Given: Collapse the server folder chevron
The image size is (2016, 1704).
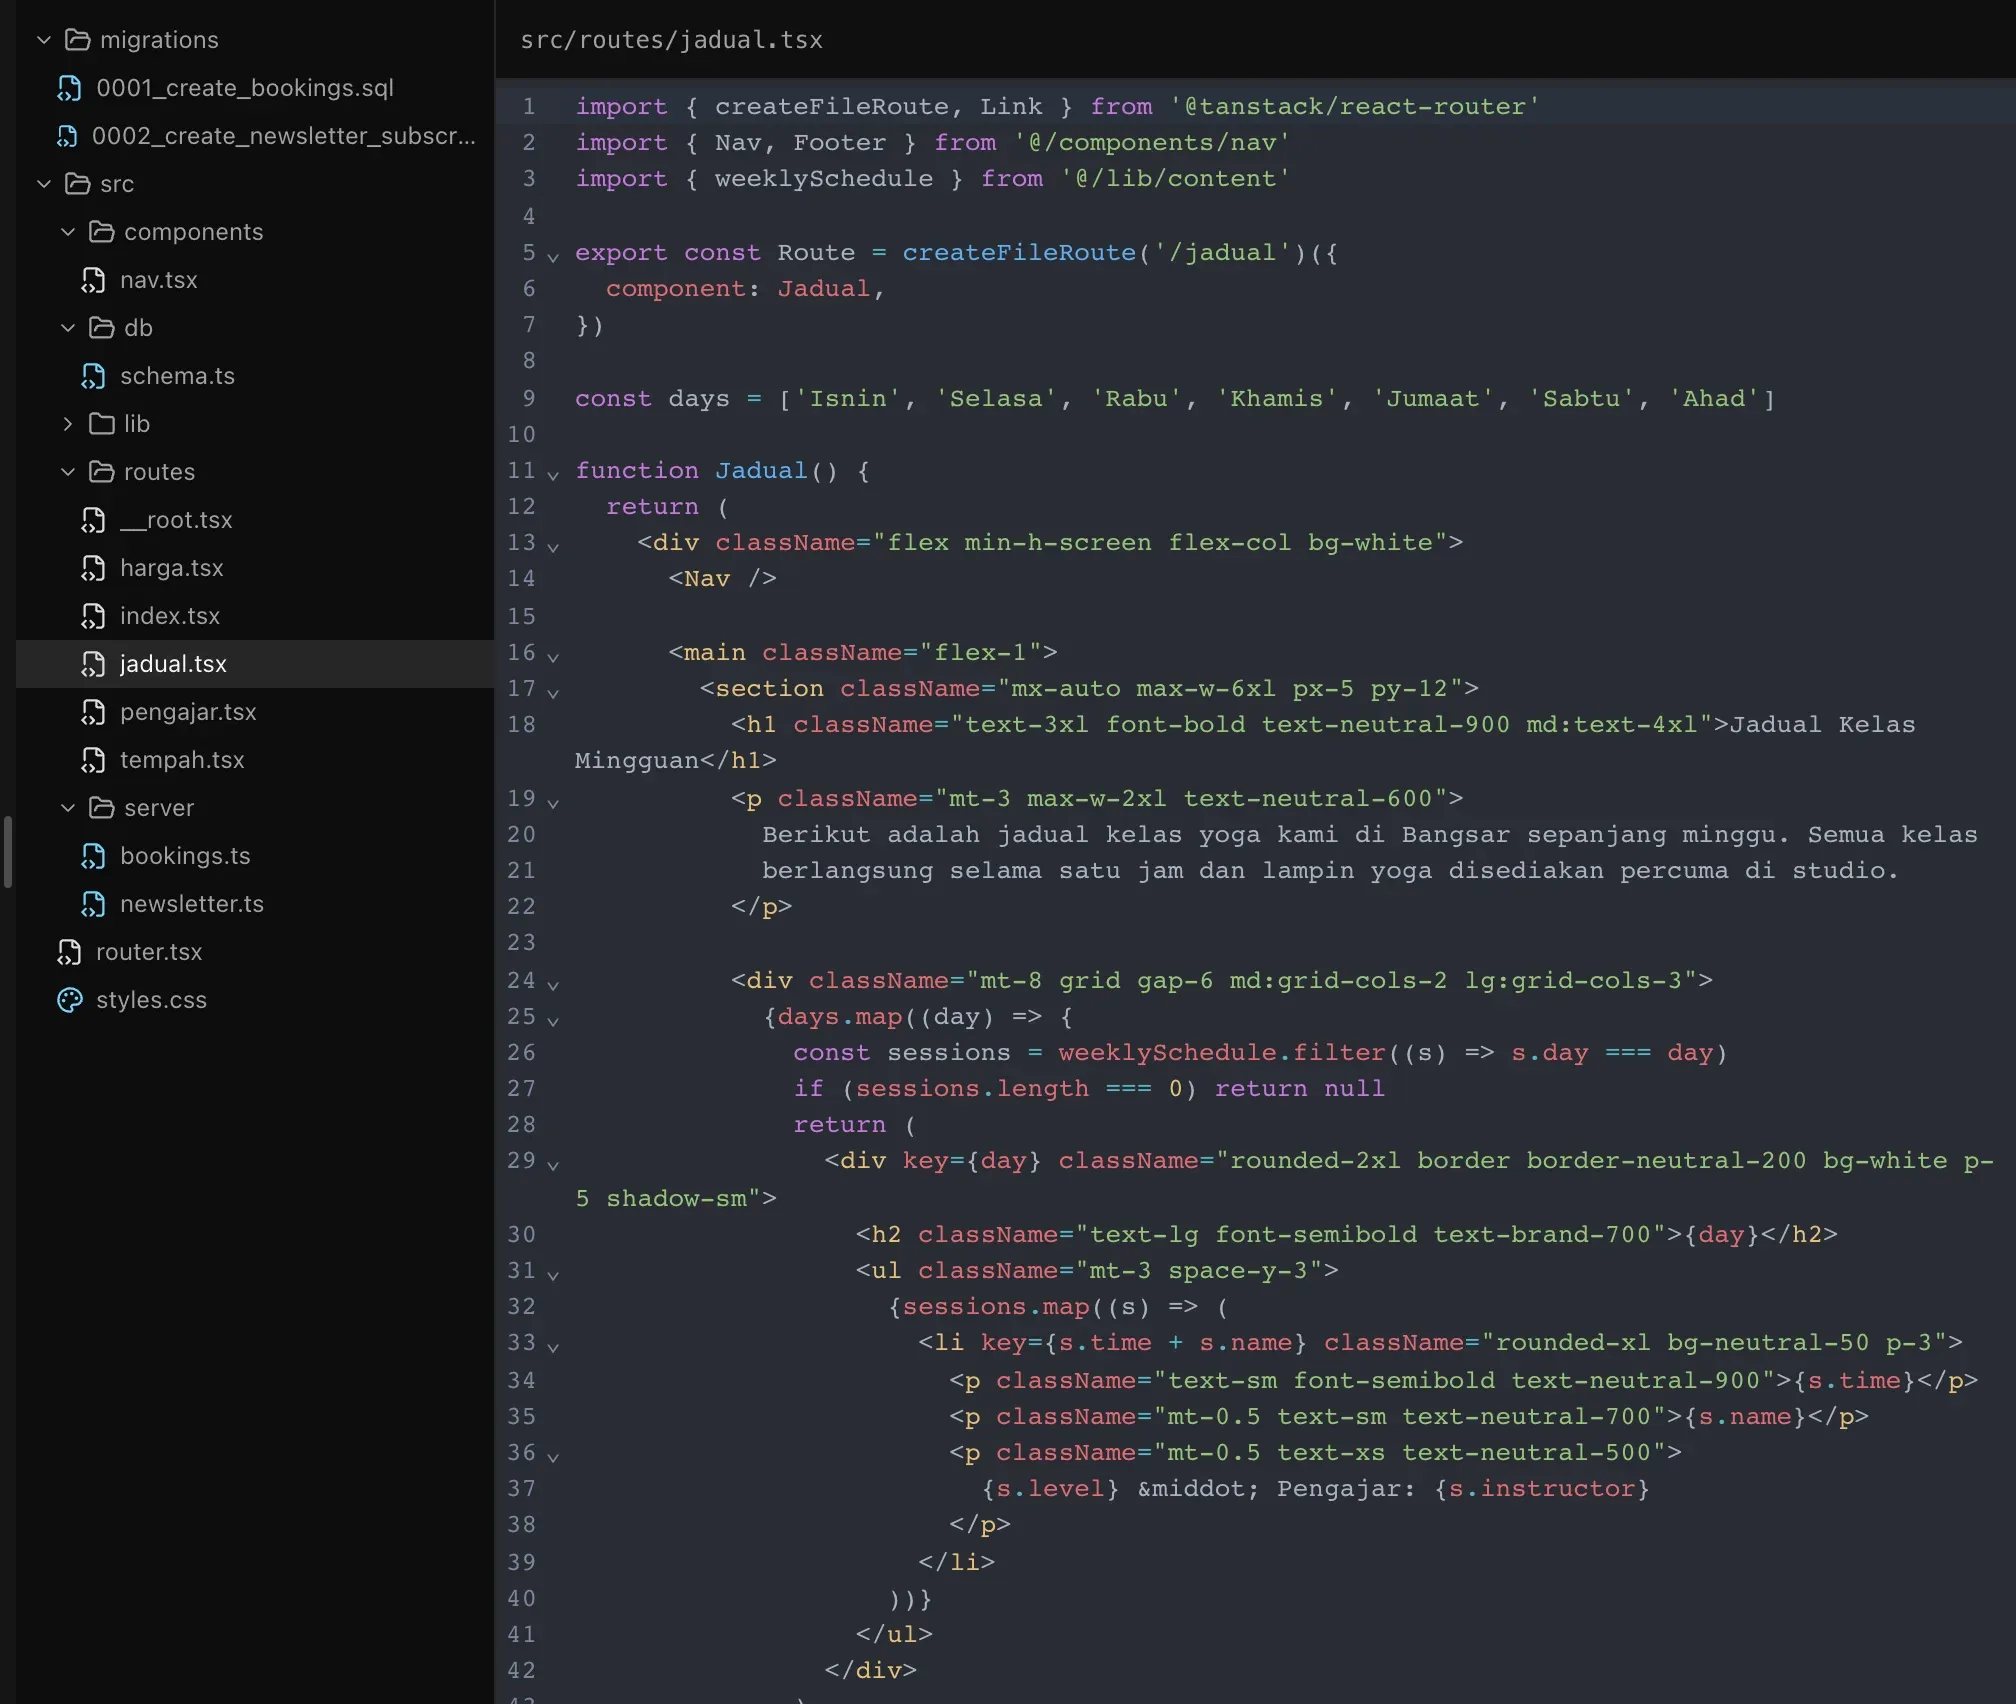Looking at the screenshot, I should 67,808.
